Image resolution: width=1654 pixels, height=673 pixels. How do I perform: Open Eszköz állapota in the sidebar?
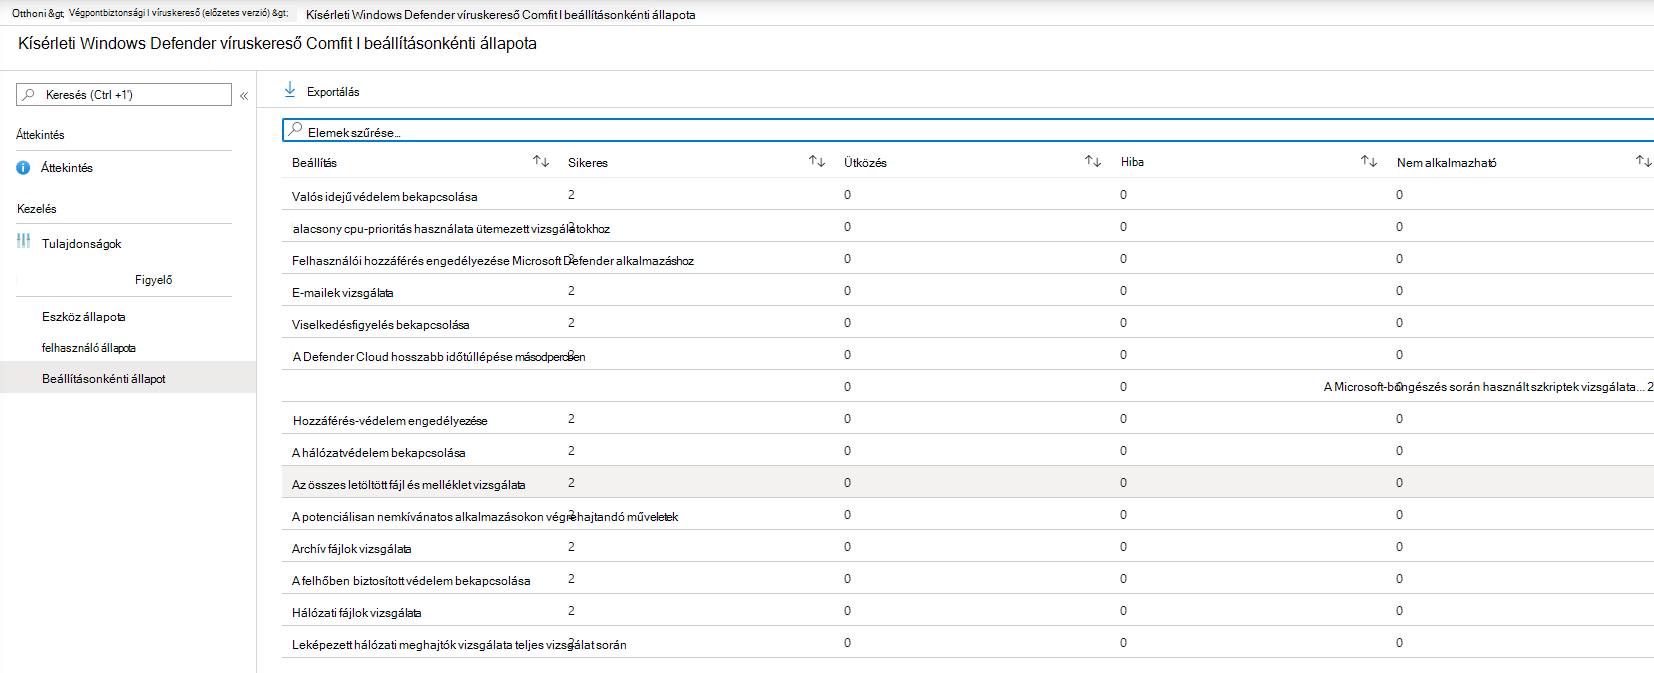tap(84, 317)
